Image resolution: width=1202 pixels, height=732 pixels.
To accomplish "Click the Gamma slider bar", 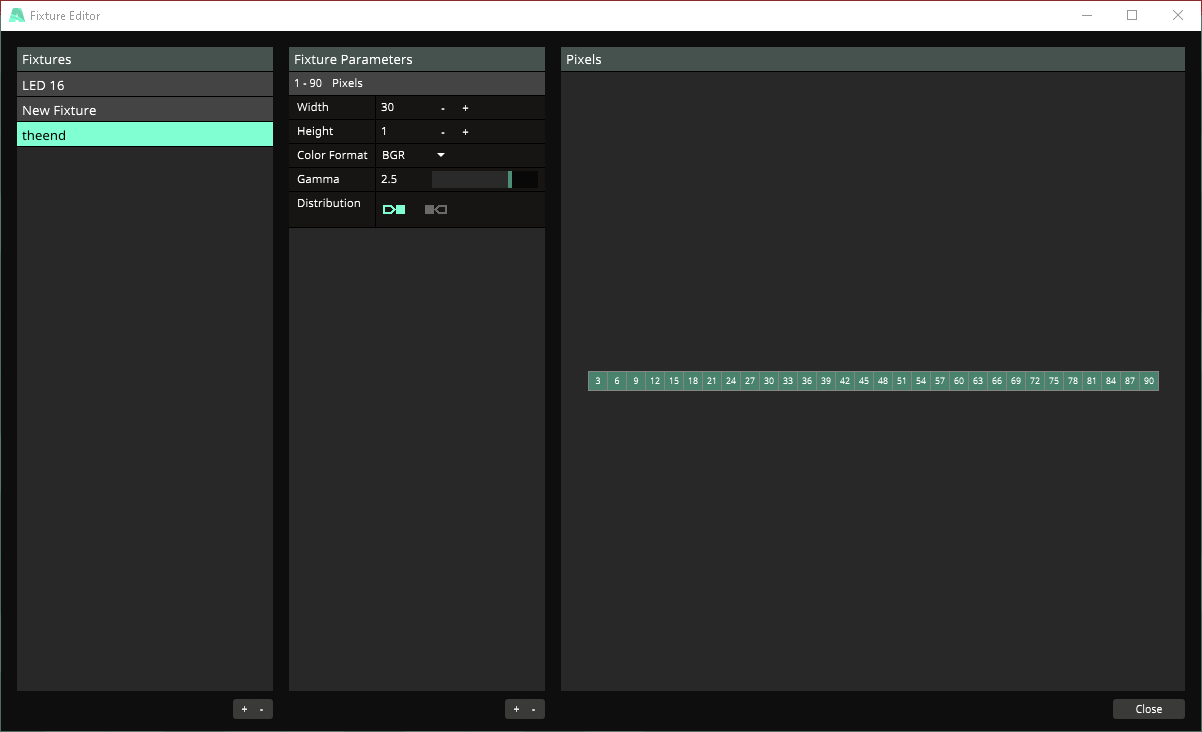I will click(484, 179).
